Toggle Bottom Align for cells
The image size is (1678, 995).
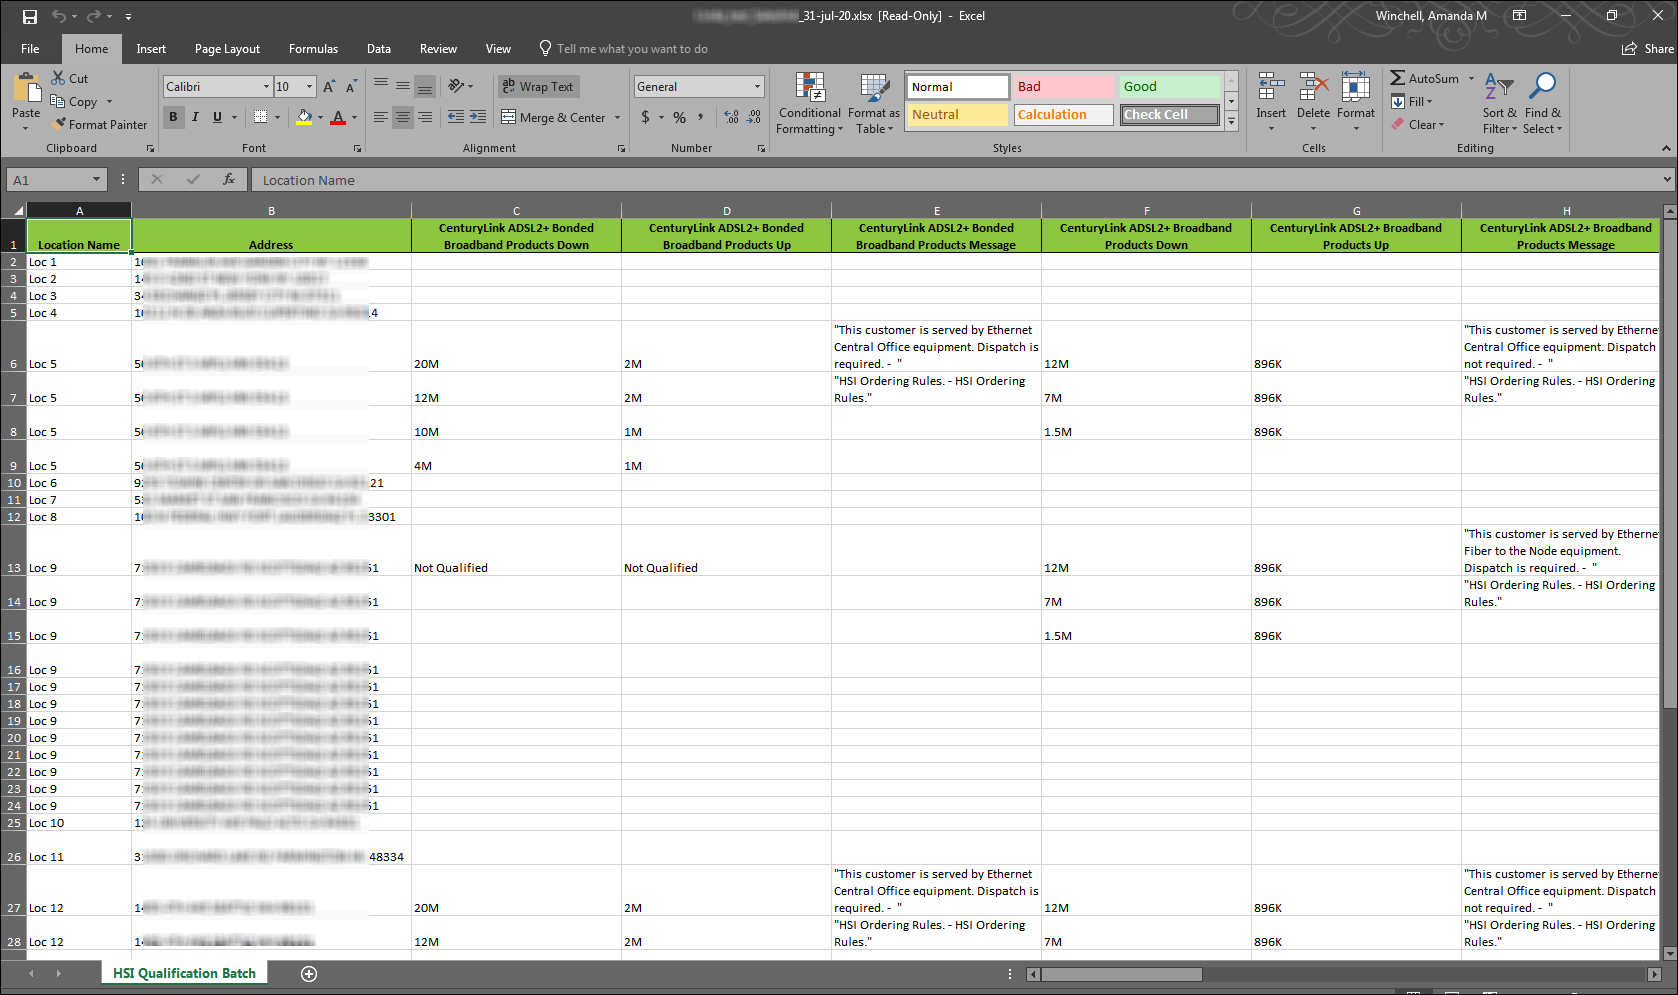(425, 86)
